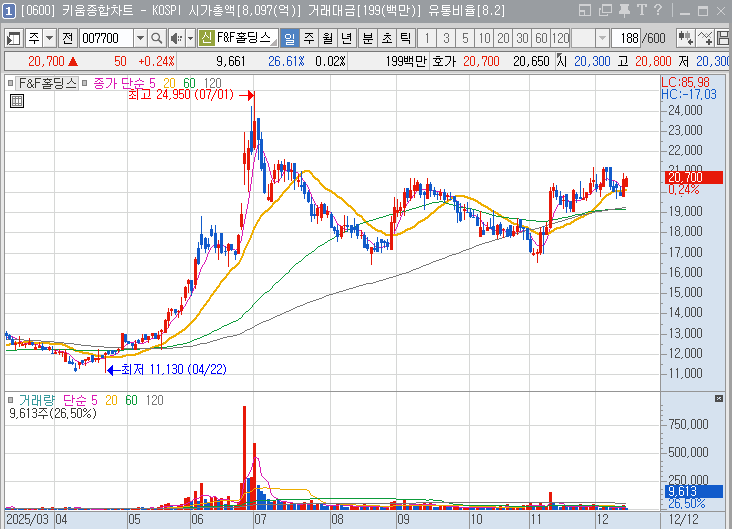The image size is (732, 529).
Task: Switch chart to 분 (minute) period
Action: pos(367,38)
